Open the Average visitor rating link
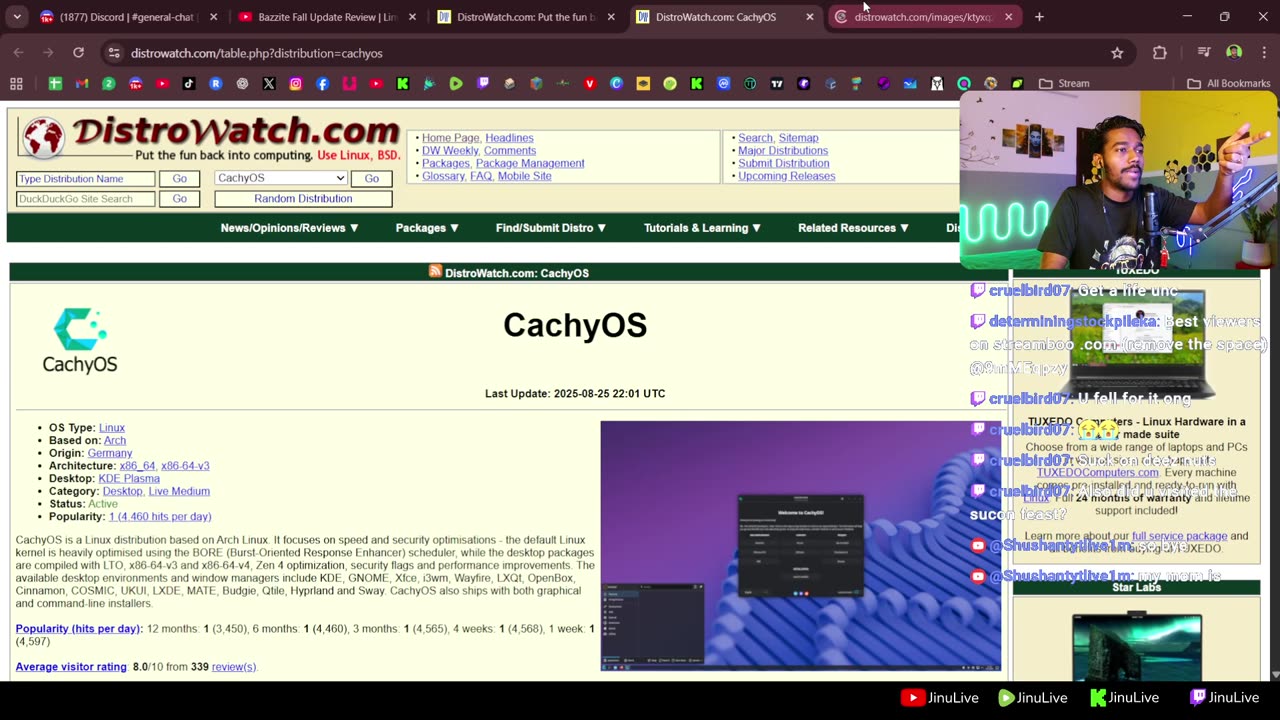This screenshot has height=720, width=1280. point(71,666)
